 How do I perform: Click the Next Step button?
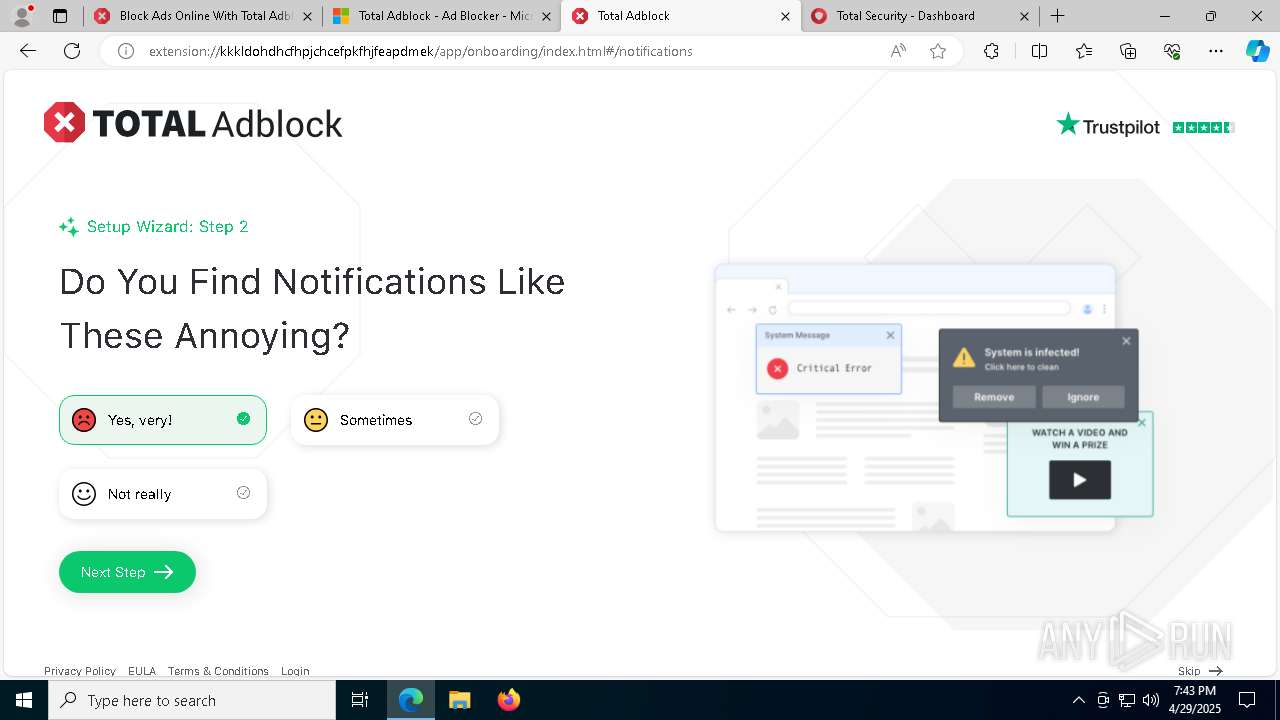(127, 572)
